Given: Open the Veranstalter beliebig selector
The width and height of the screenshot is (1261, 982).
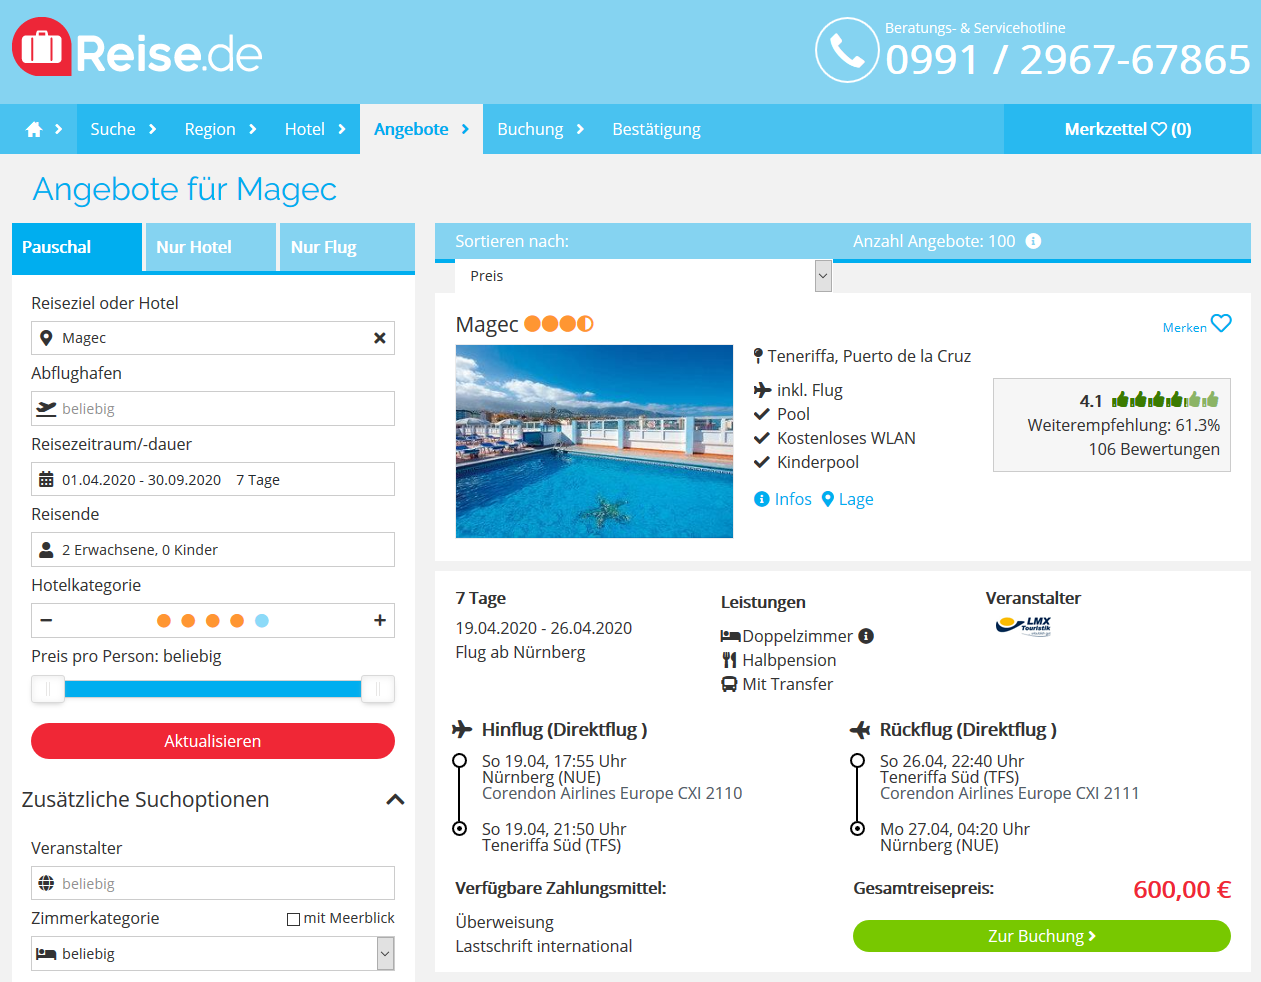Looking at the screenshot, I should [213, 883].
